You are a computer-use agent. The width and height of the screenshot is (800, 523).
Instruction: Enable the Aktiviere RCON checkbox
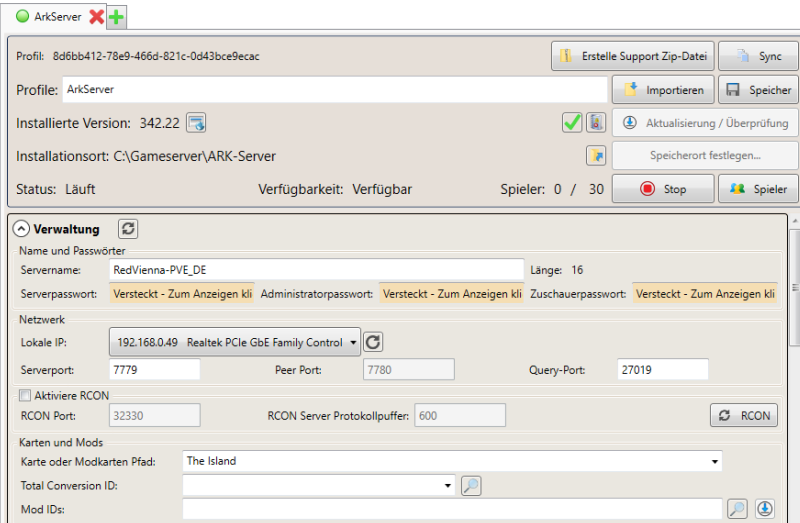click(24, 395)
